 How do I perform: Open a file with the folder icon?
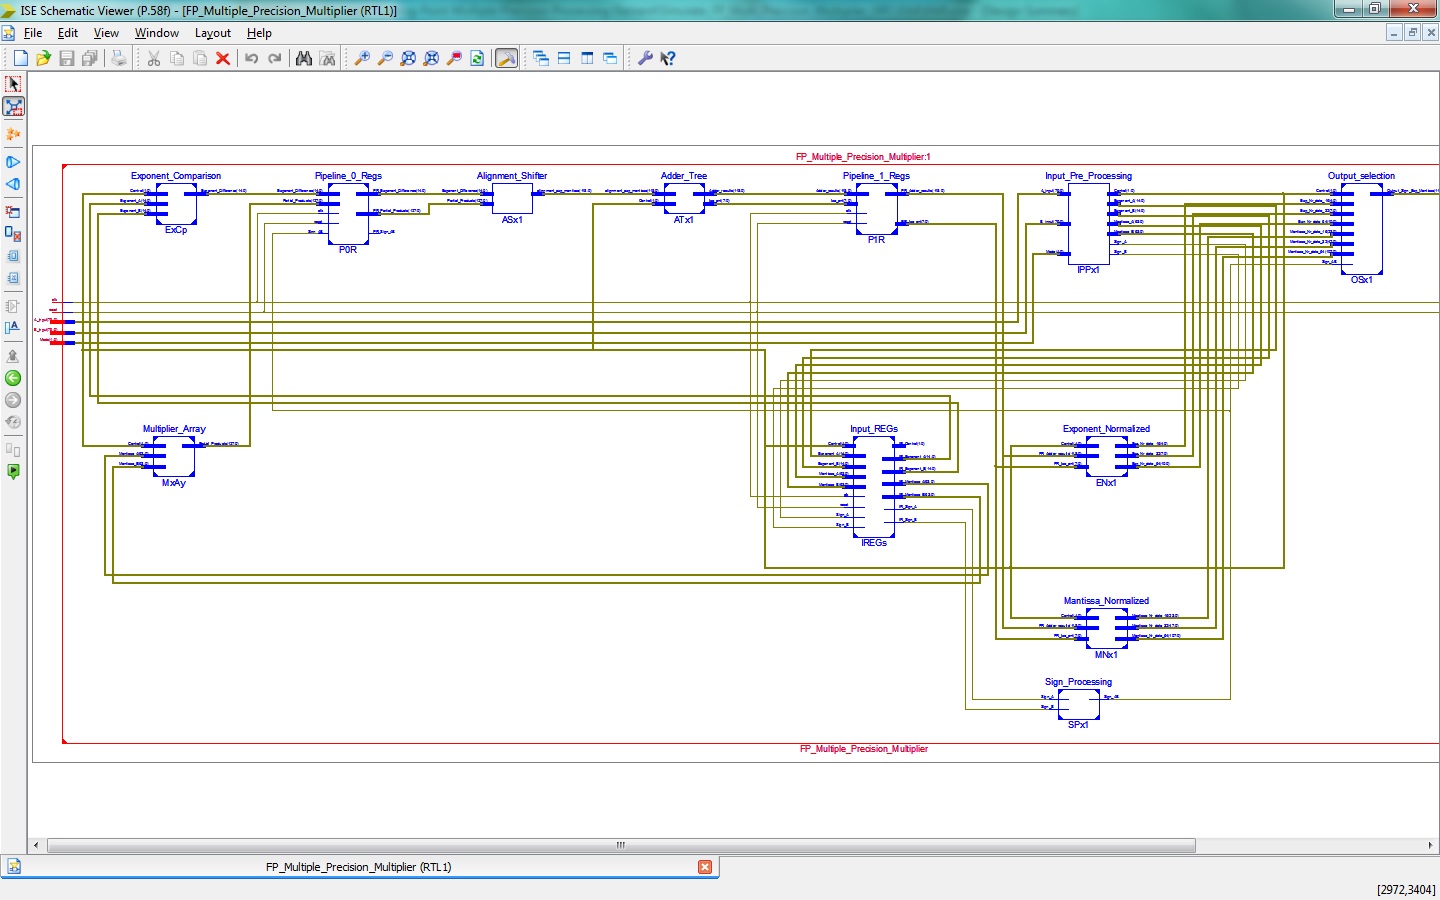click(43, 59)
